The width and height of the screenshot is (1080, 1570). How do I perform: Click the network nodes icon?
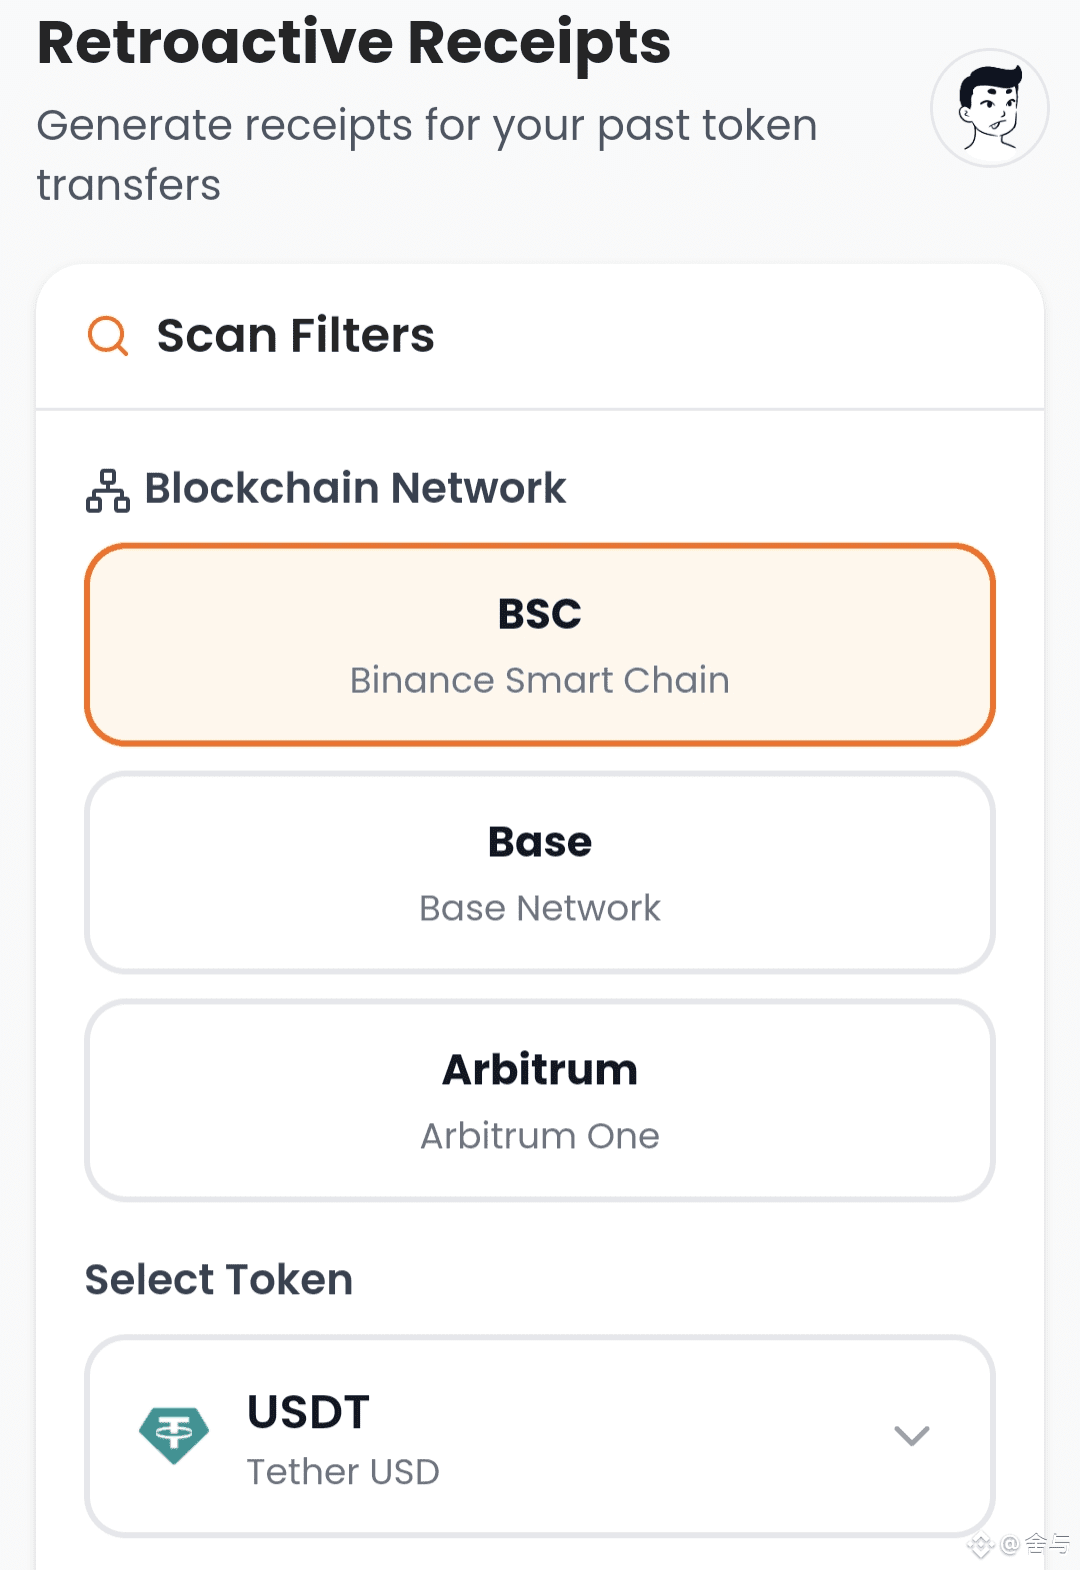coord(108,490)
